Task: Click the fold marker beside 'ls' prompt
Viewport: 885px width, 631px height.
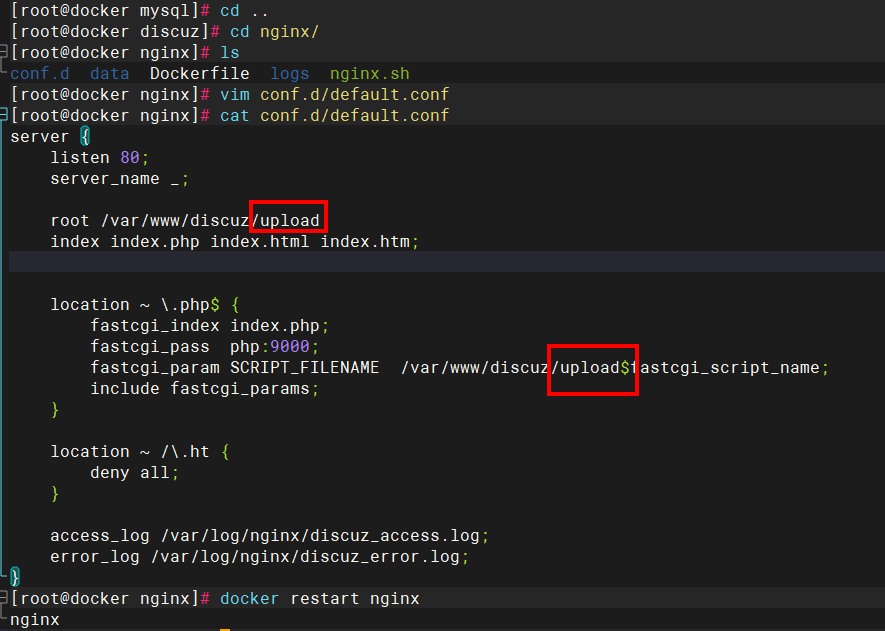Action: (3, 52)
